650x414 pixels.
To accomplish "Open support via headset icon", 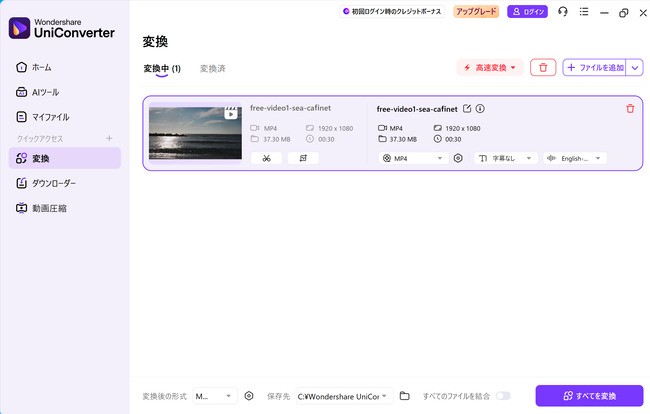I will (x=563, y=12).
